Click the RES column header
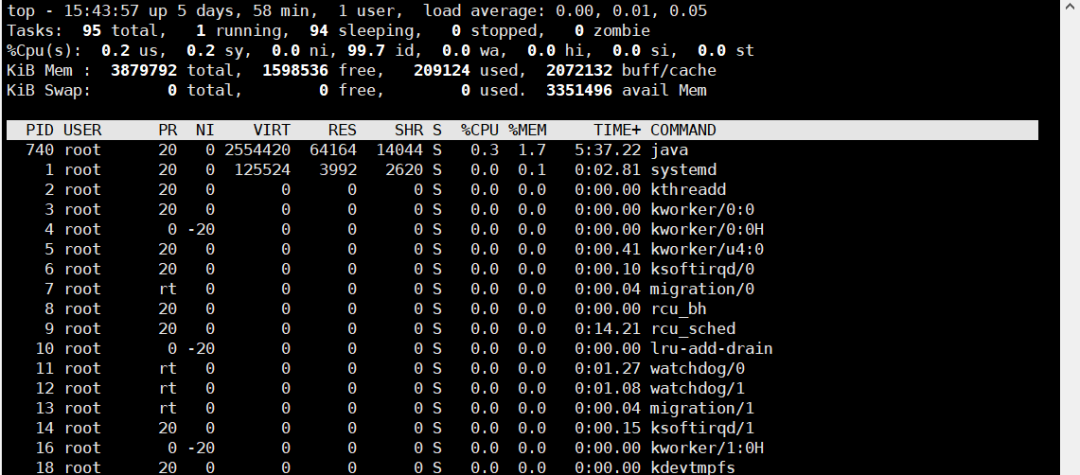The height and width of the screenshot is (475, 1080). point(343,130)
